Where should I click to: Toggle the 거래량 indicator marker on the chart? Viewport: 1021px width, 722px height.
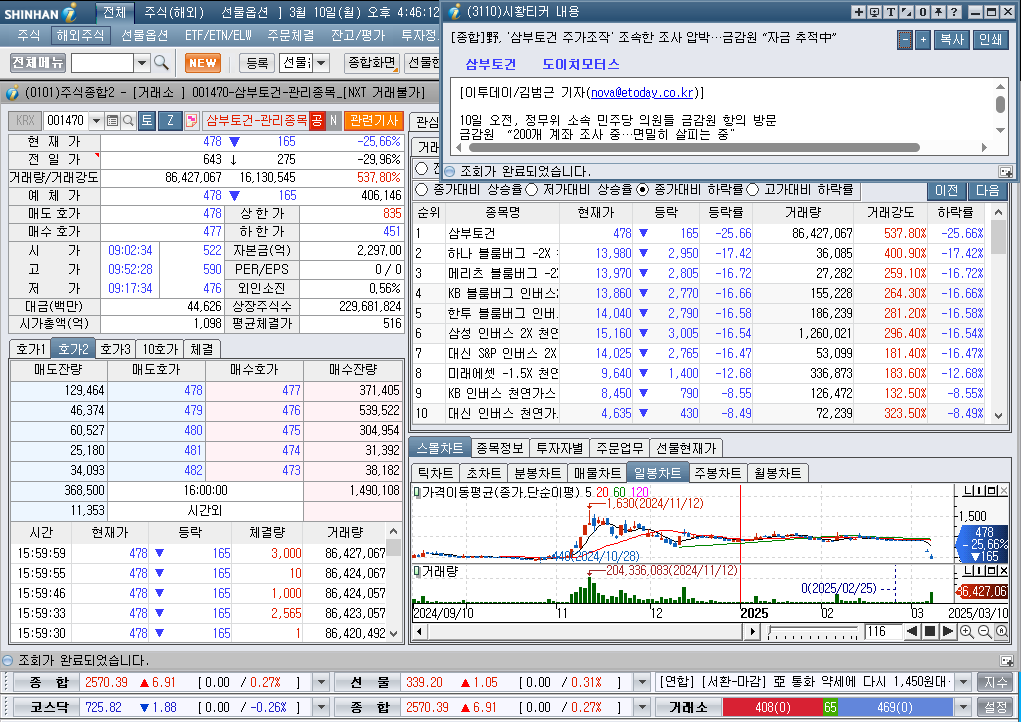[x=417, y=572]
